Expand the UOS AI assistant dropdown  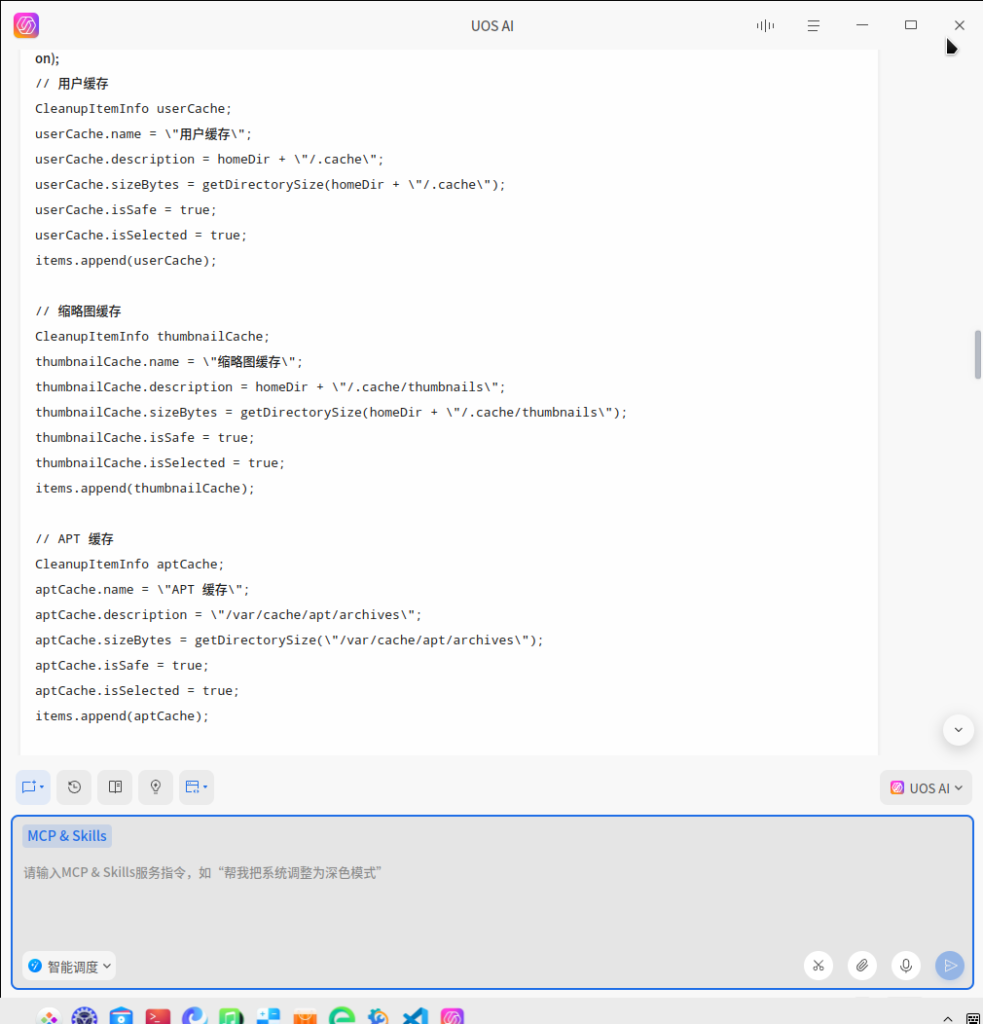925,788
